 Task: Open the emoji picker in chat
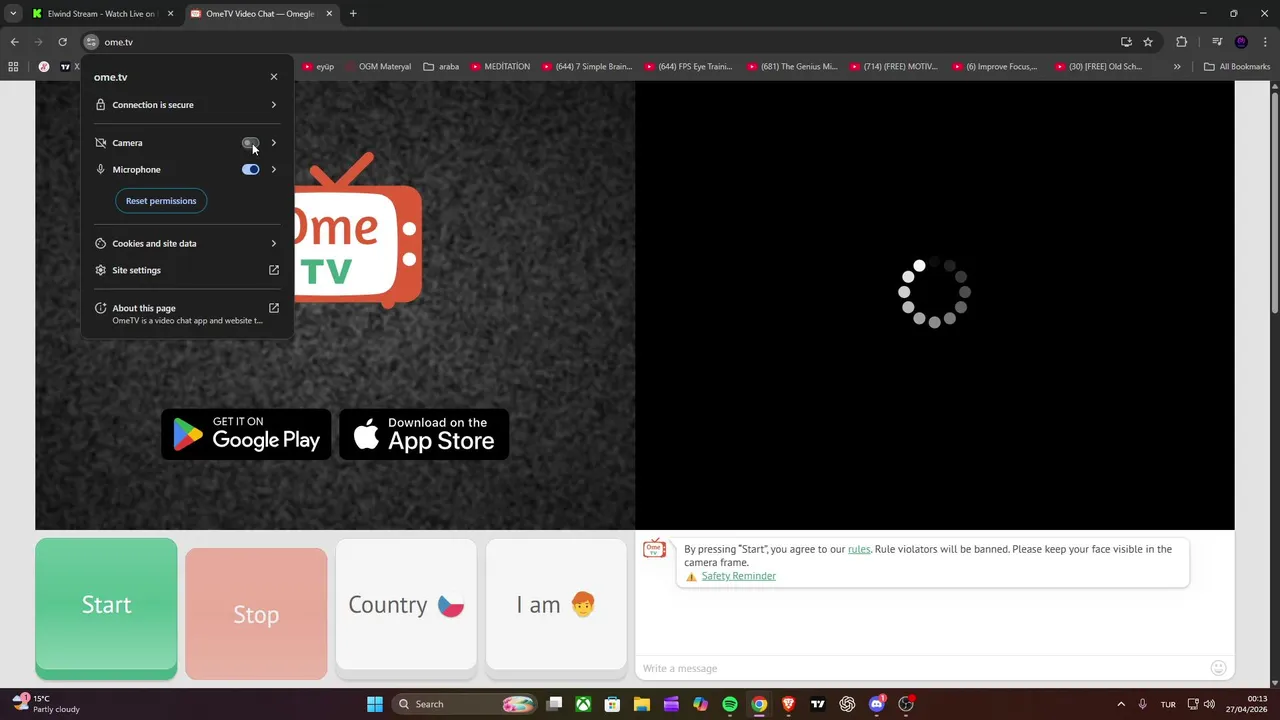[1218, 668]
